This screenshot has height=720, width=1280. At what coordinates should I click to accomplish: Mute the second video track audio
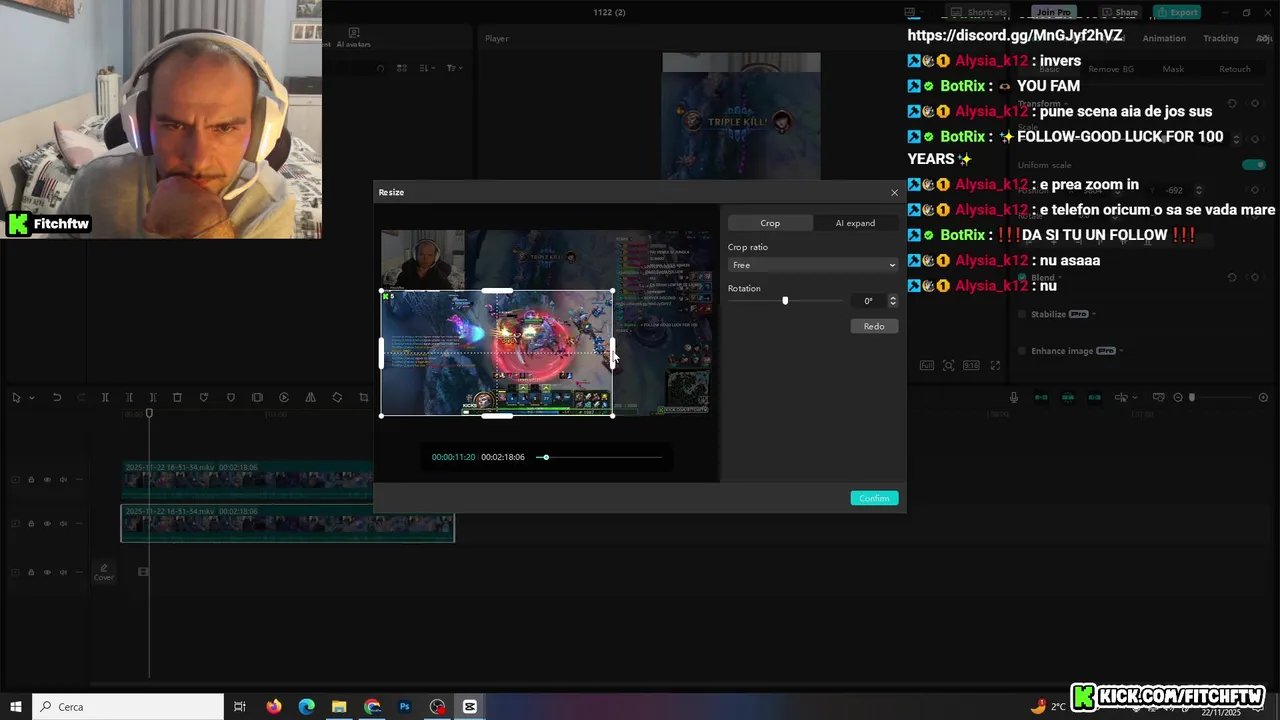tap(63, 523)
